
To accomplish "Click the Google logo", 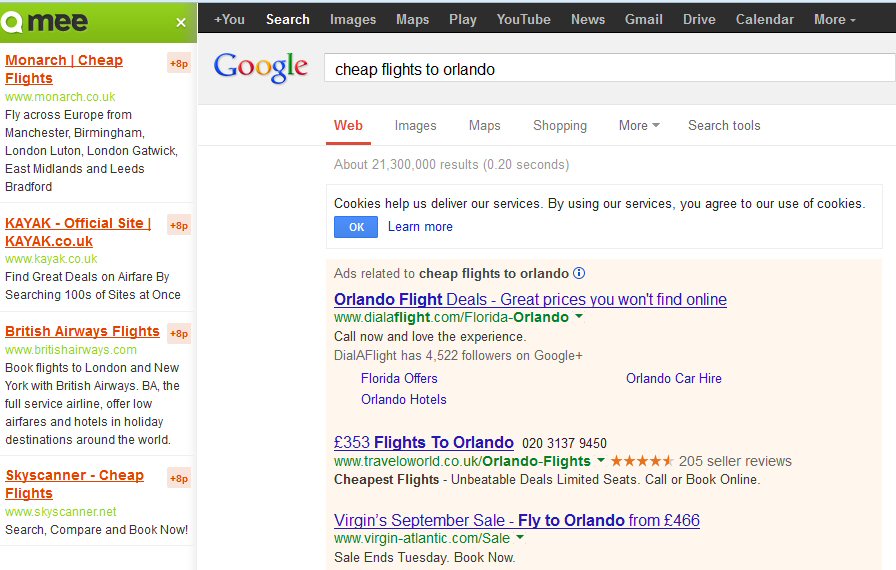I will 261,67.
